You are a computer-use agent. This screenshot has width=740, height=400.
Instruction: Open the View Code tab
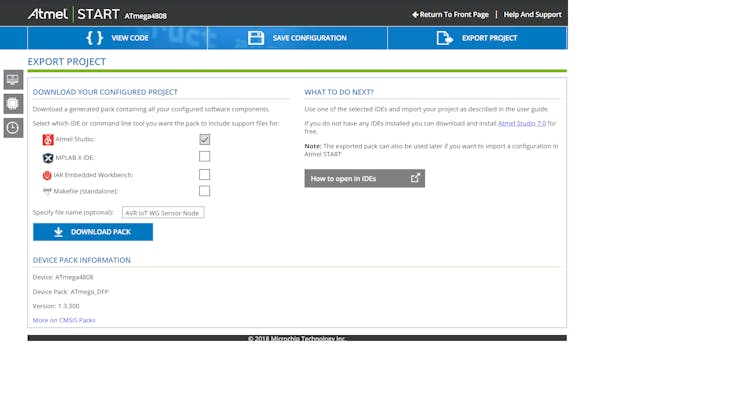[x=117, y=38]
